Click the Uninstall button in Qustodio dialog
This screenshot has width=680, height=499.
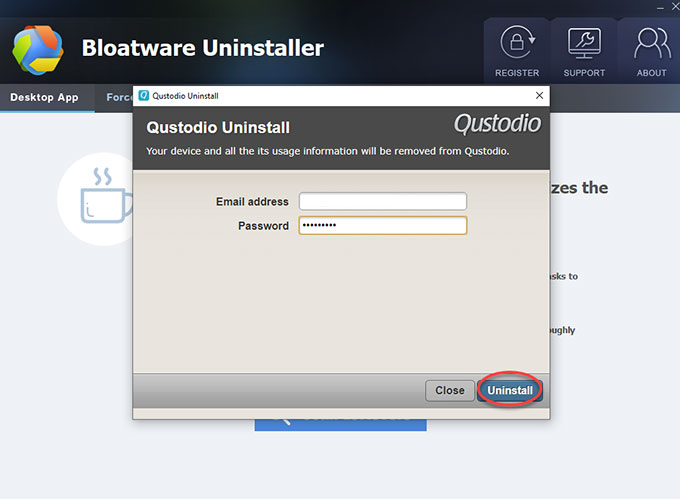click(510, 390)
